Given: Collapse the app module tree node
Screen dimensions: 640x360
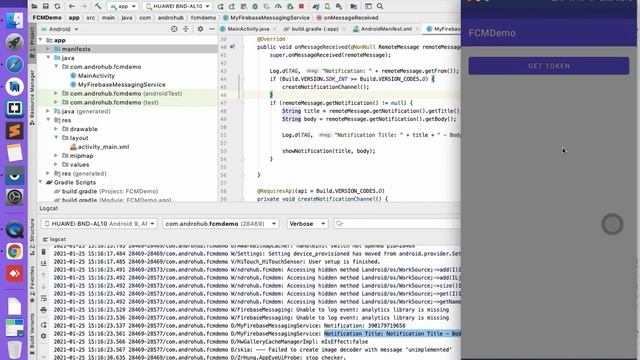Looking at the screenshot, I should coord(40,40).
